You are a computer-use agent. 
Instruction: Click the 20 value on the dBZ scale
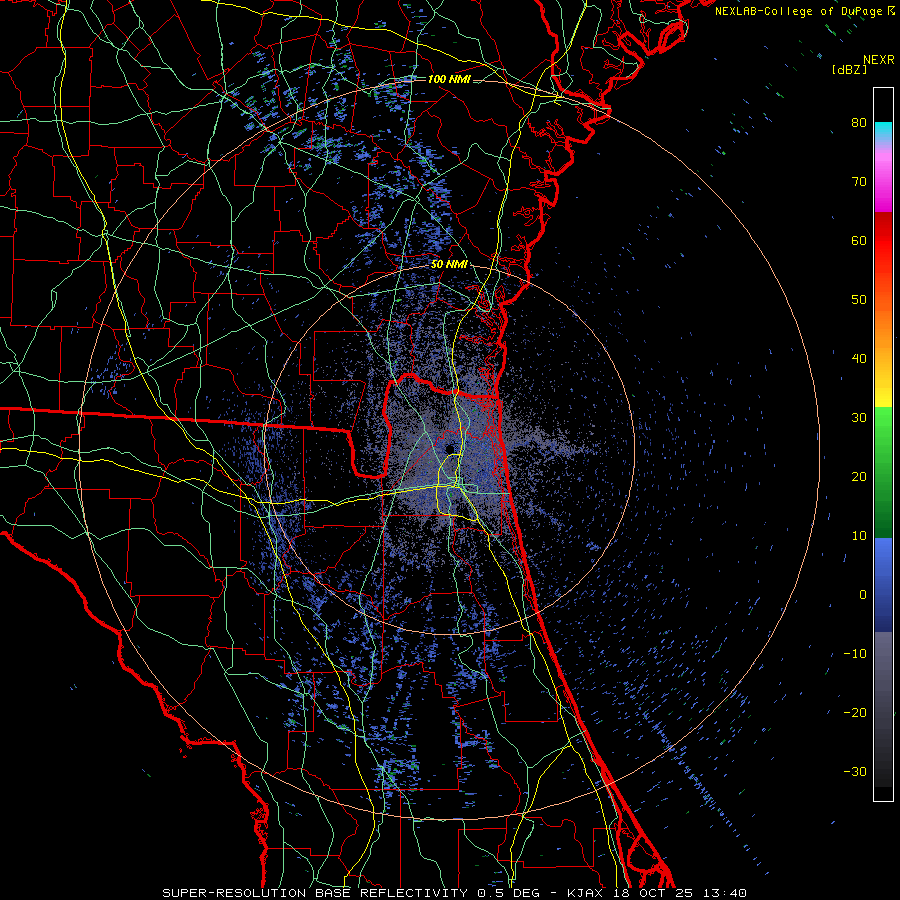click(859, 476)
